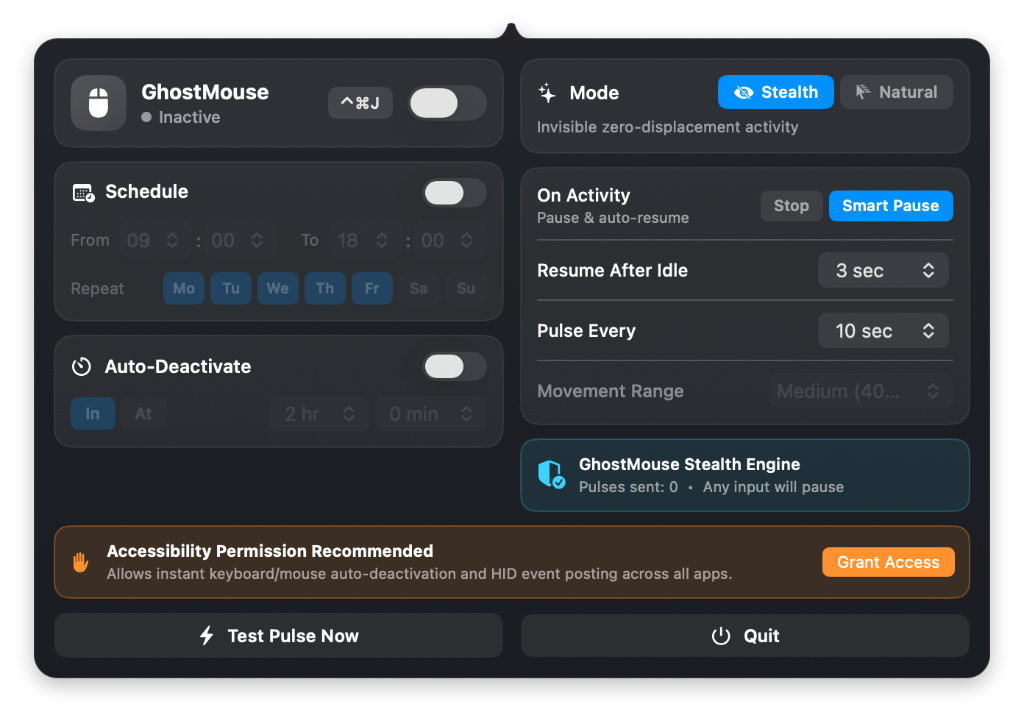The height and width of the screenshot is (723, 1024).
Task: Open the 0 min duration selector
Action: (x=431, y=414)
